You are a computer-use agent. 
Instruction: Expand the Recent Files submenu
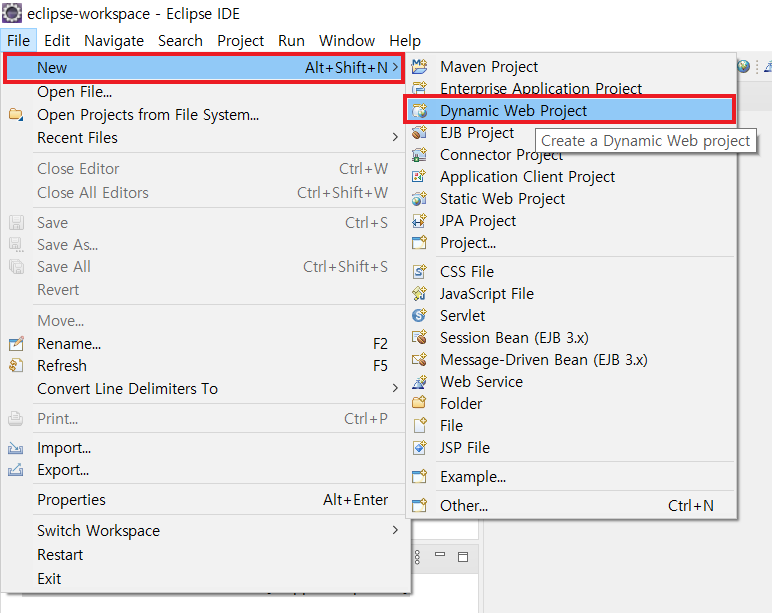coord(395,137)
